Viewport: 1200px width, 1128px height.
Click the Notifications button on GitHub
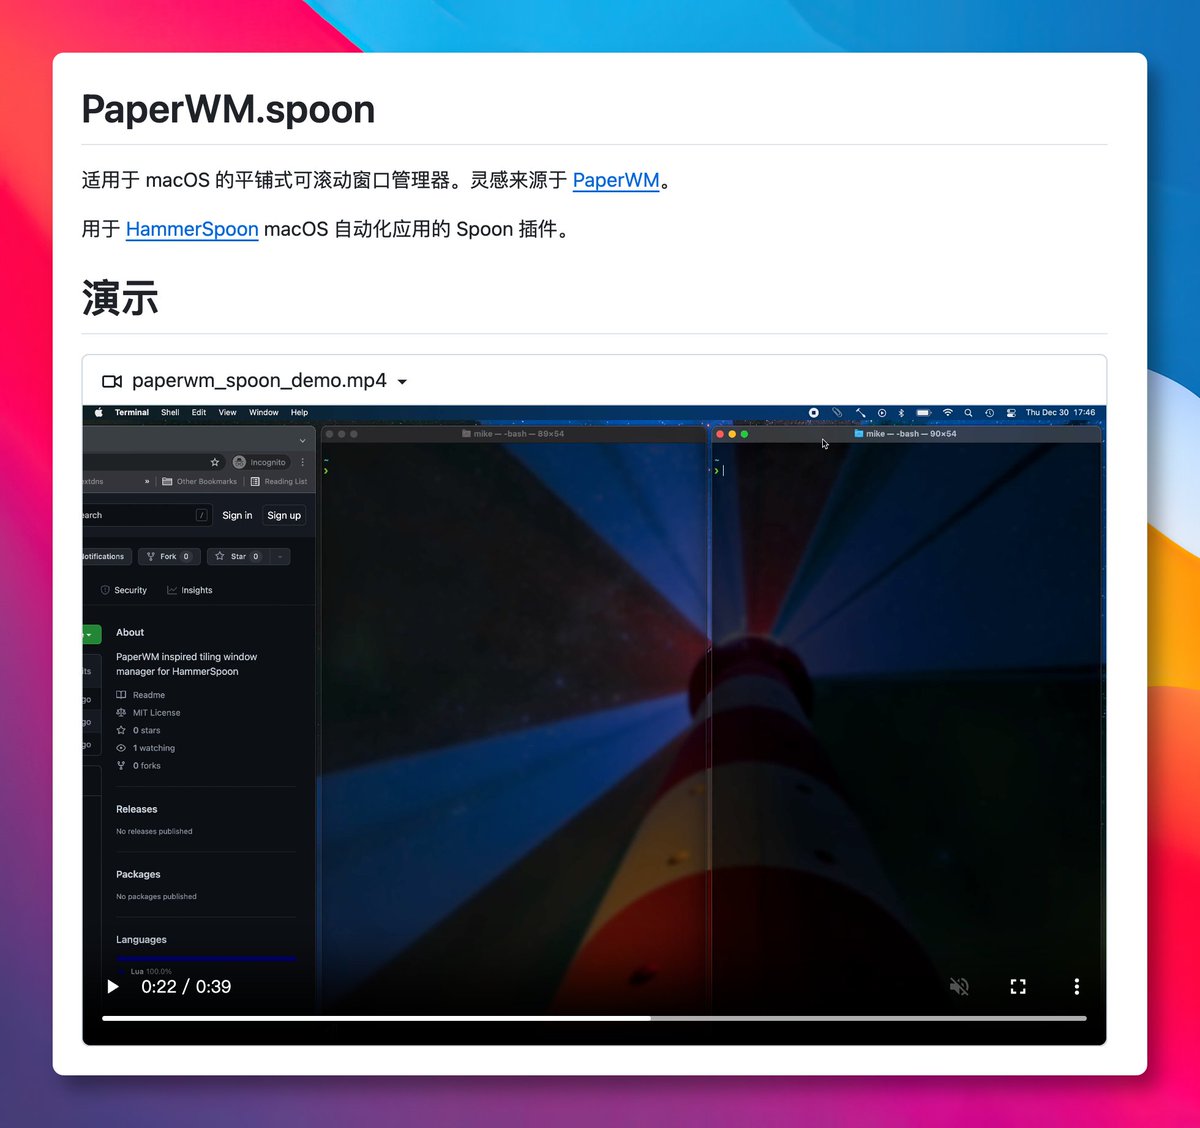point(106,556)
